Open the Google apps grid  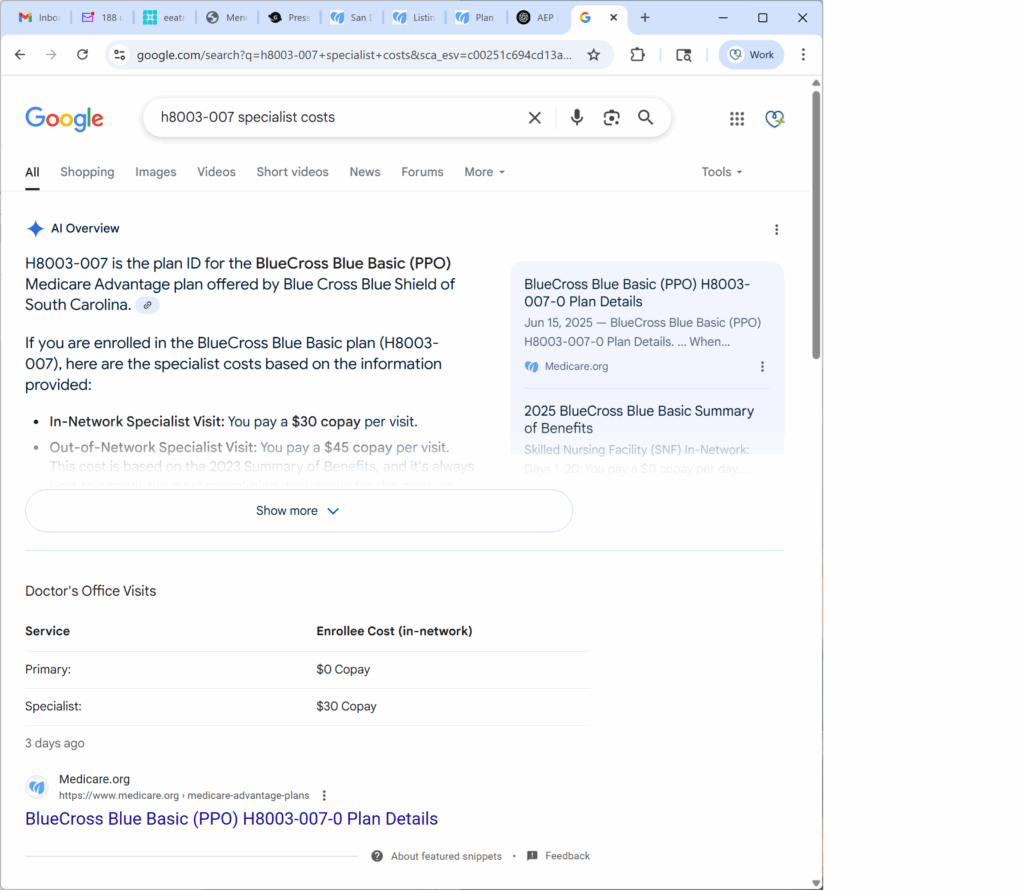[x=737, y=118]
